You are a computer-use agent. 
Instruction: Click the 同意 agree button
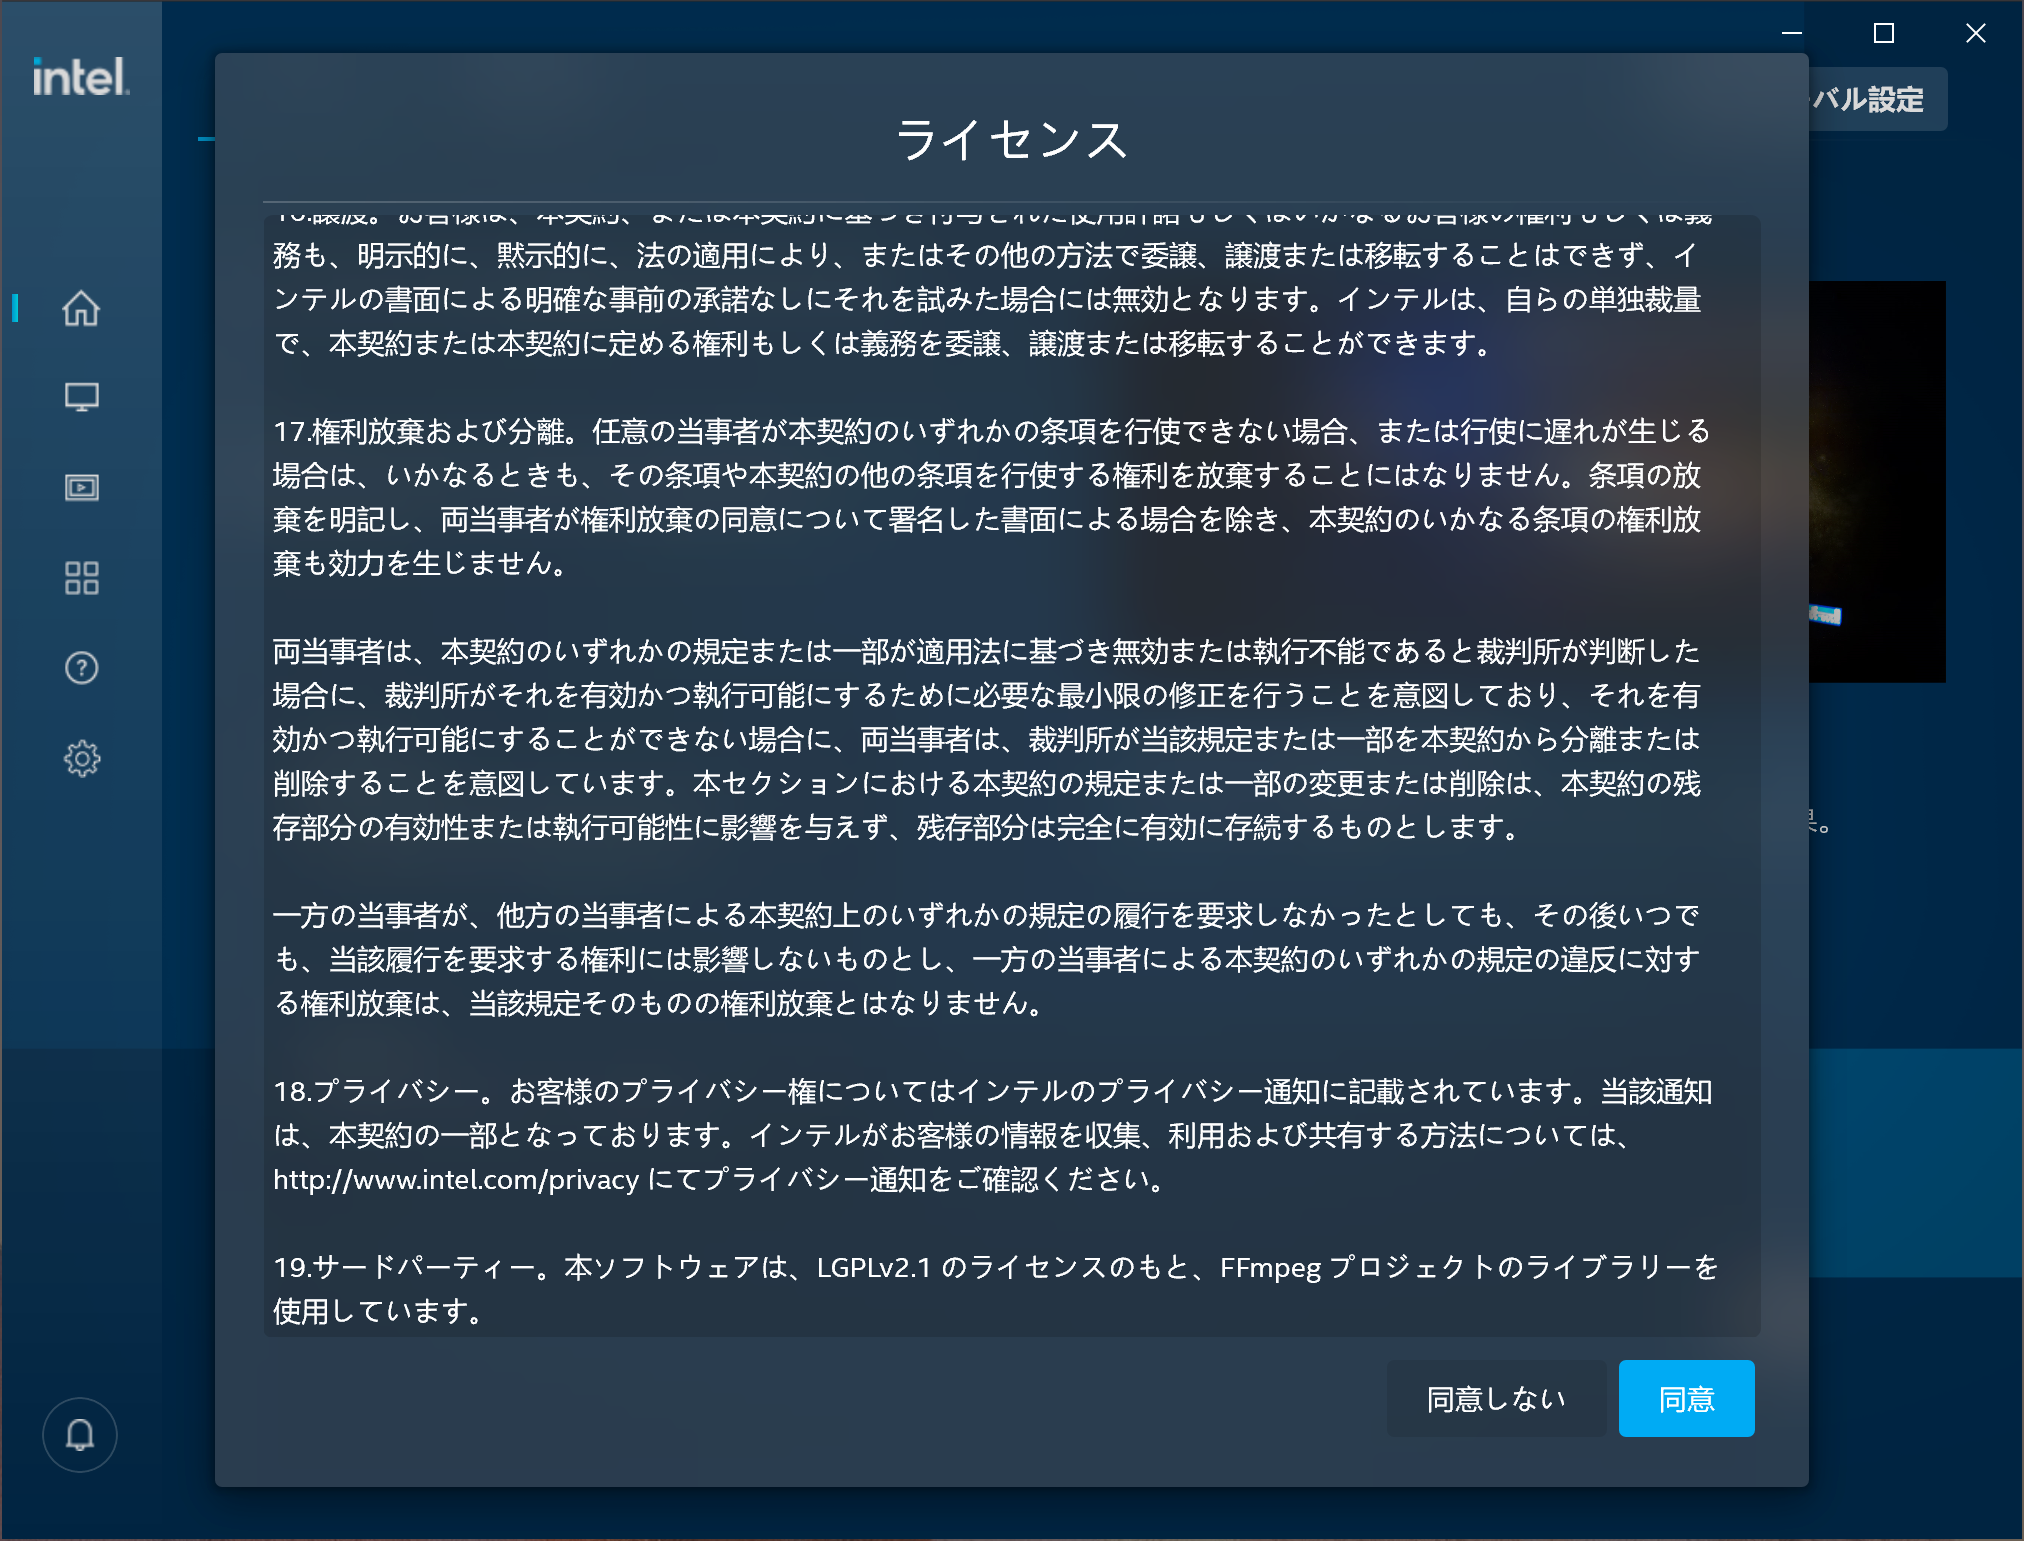1686,1399
